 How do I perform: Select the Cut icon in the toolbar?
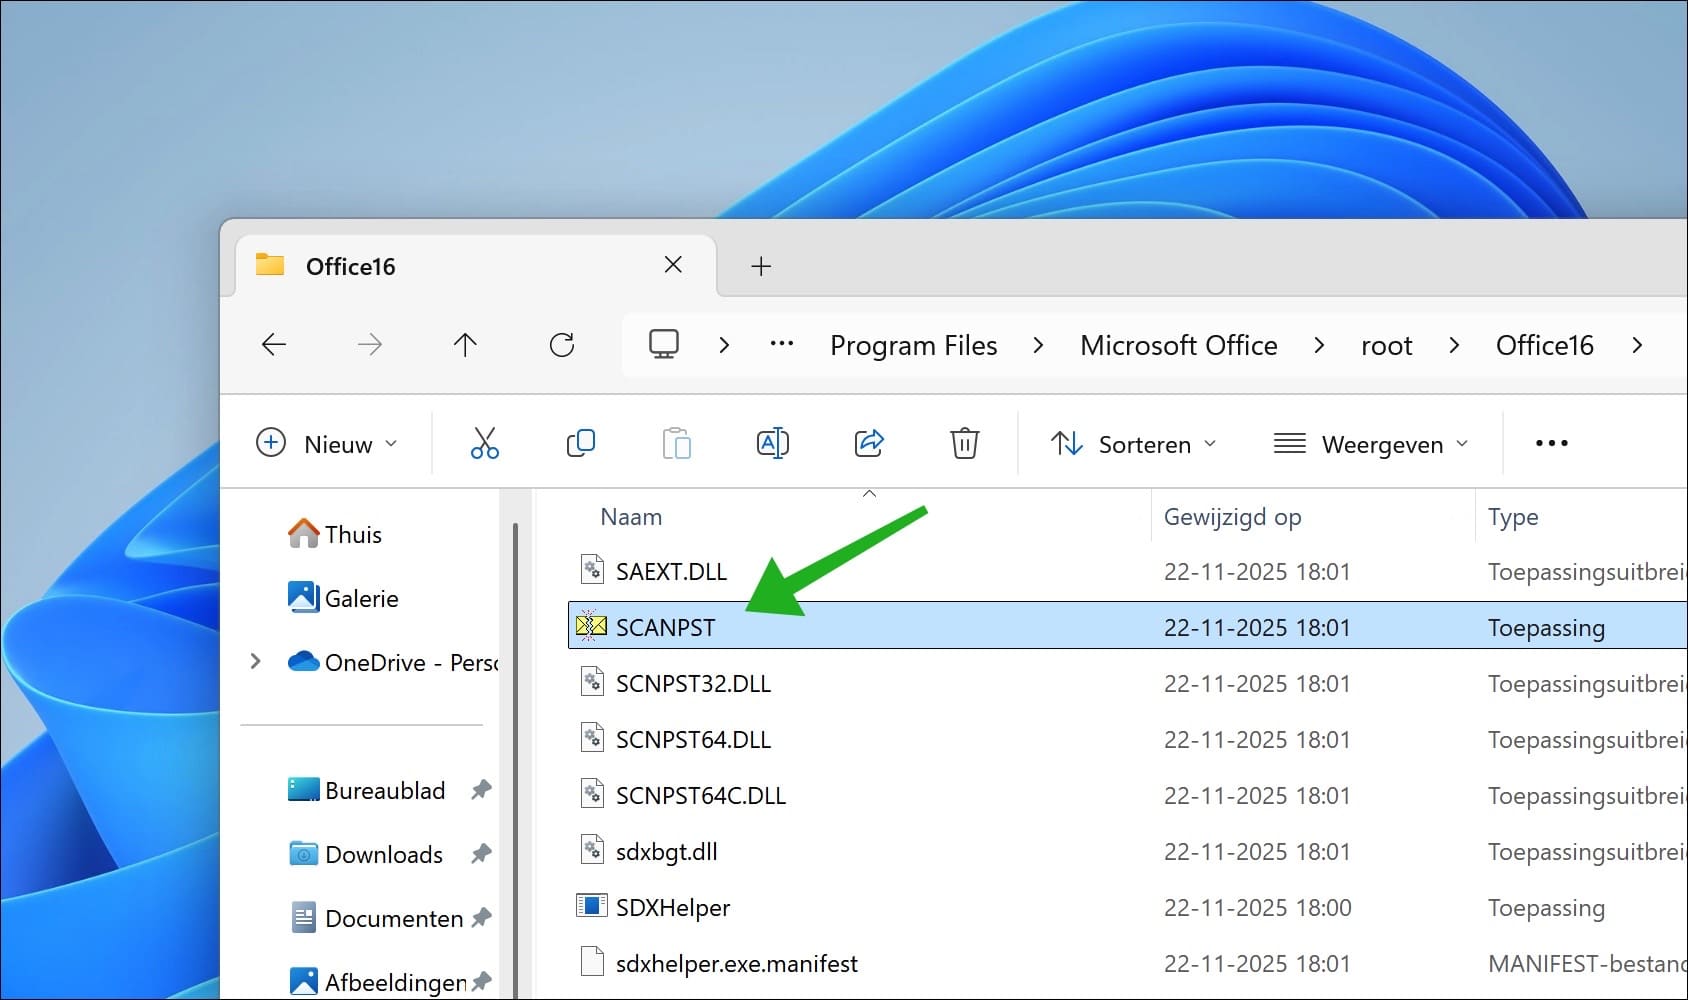485,443
